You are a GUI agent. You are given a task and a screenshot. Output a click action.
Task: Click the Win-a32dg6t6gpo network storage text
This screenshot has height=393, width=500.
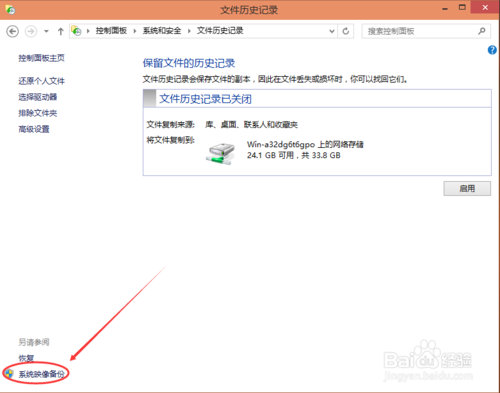tap(305, 144)
